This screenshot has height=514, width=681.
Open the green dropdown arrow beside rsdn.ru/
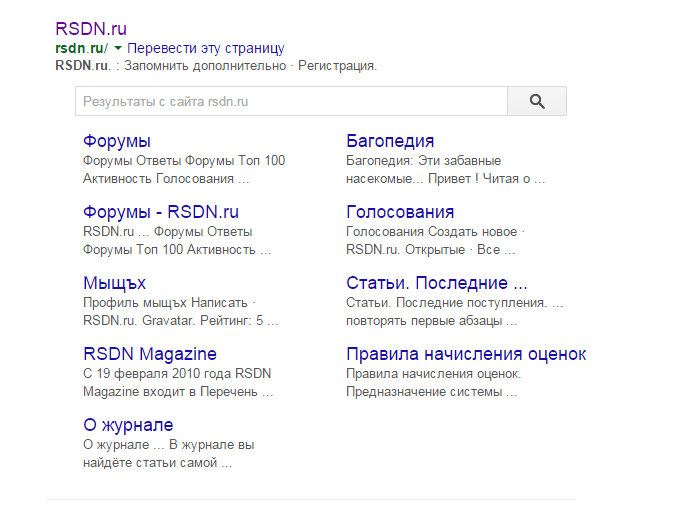[118, 48]
